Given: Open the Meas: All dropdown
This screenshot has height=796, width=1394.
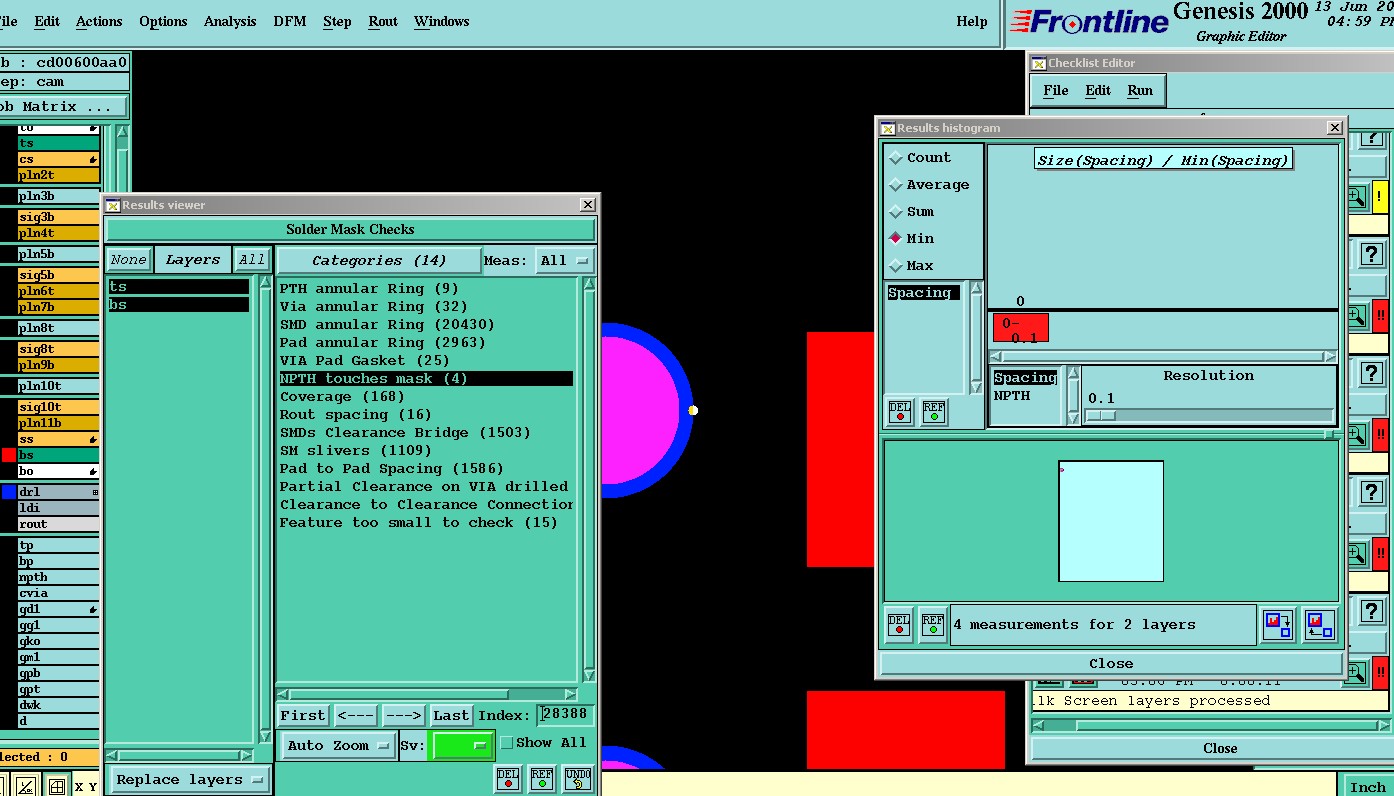Looking at the screenshot, I should tap(564, 261).
